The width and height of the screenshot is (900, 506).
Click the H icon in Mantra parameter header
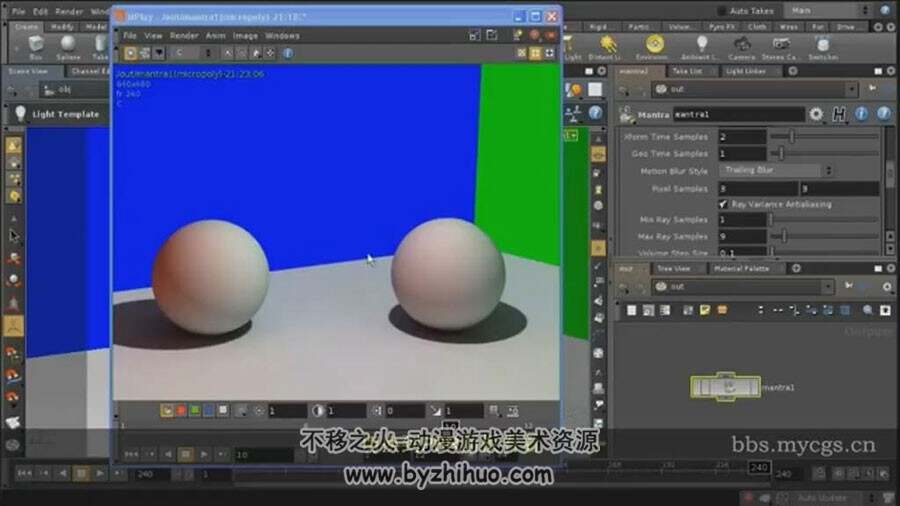[x=839, y=114]
